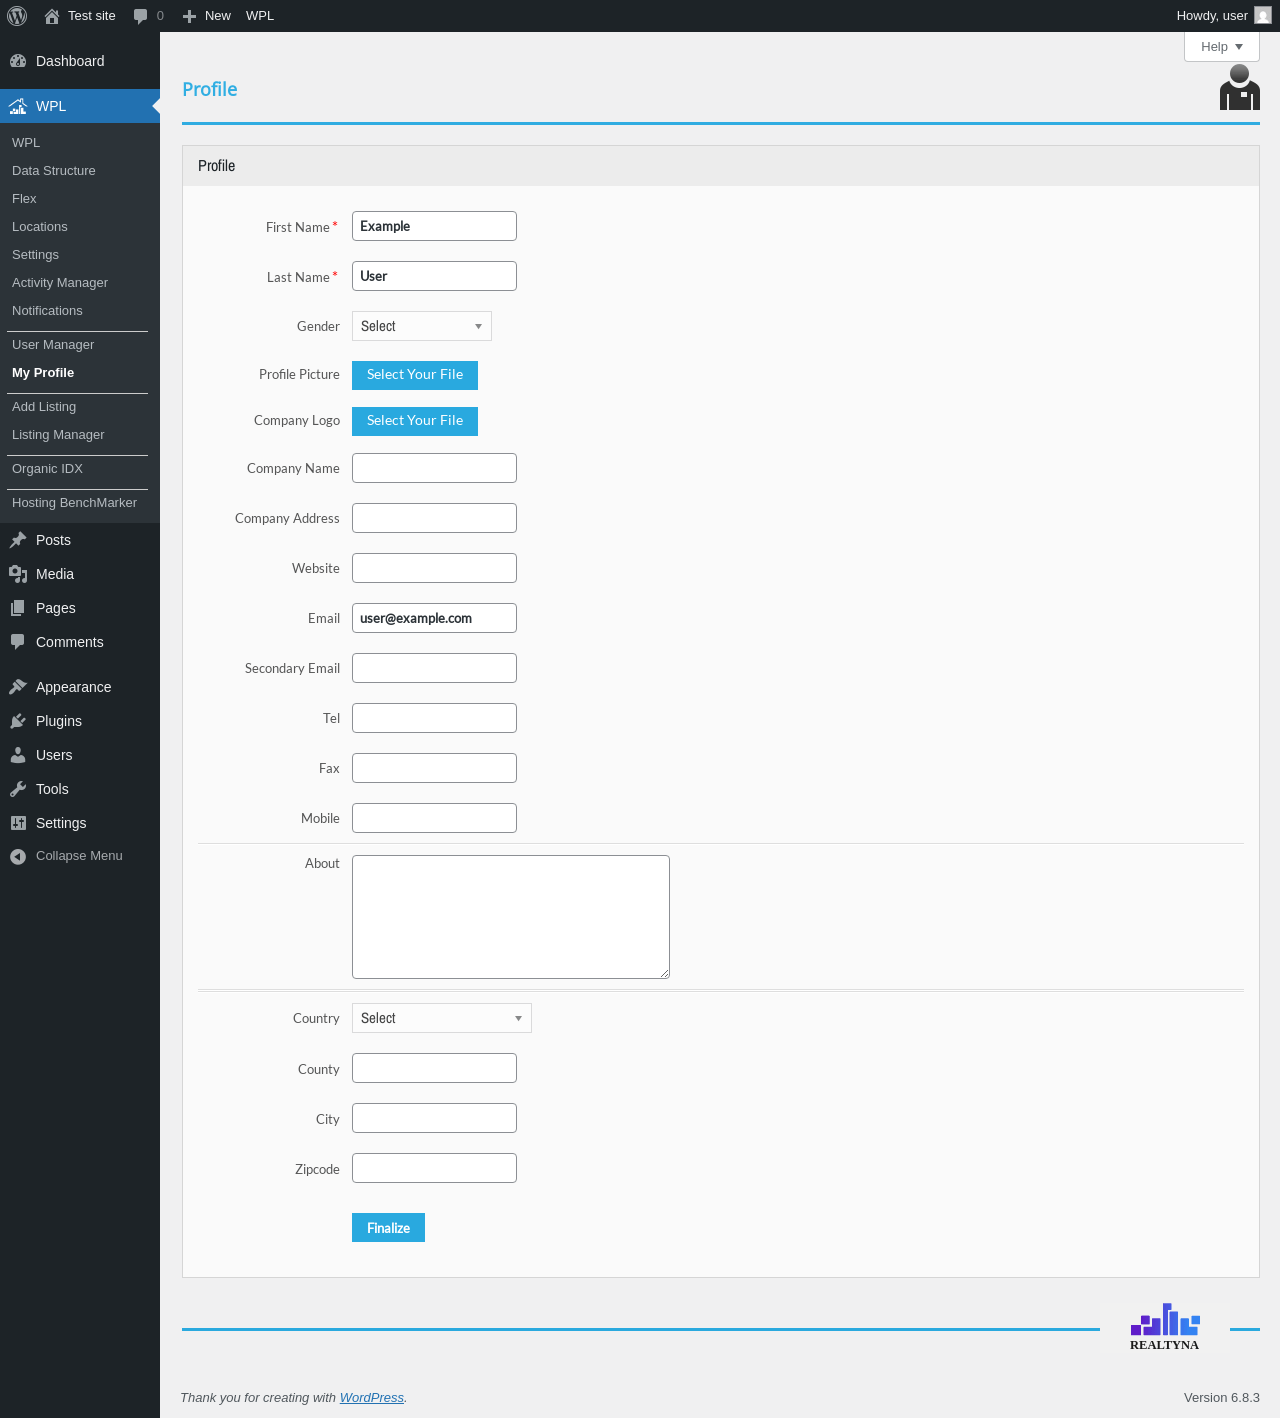Open comments bubble icon in admin bar

click(x=141, y=16)
